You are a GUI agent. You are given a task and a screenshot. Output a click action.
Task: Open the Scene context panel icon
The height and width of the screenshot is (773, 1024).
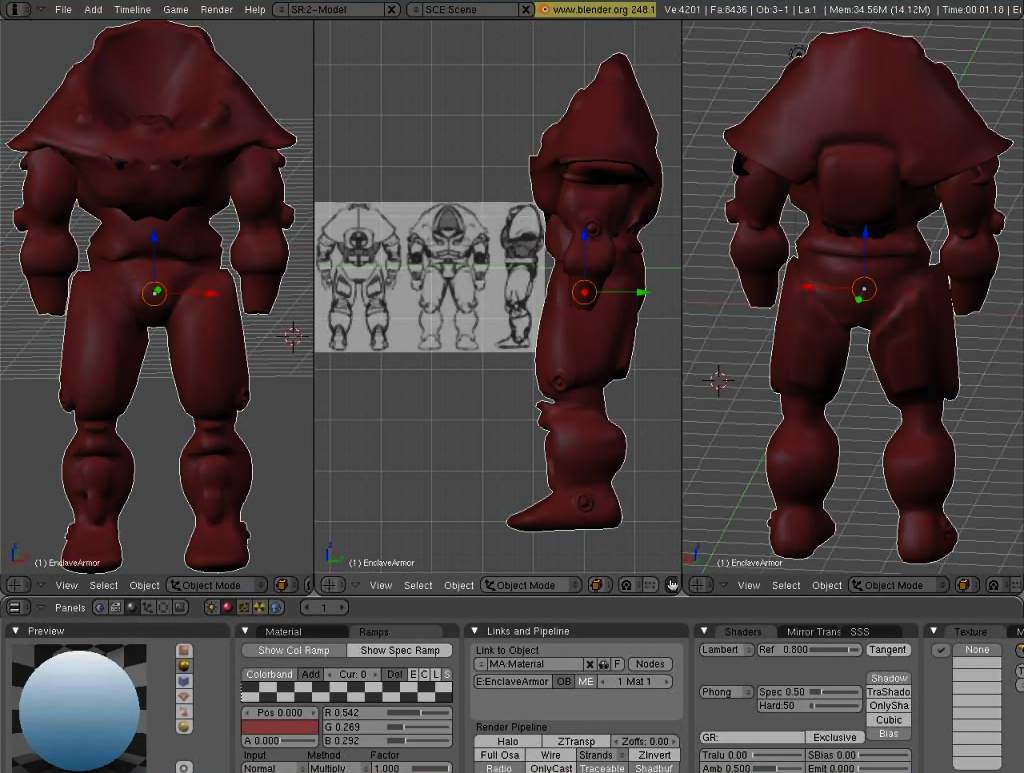click(x=180, y=608)
